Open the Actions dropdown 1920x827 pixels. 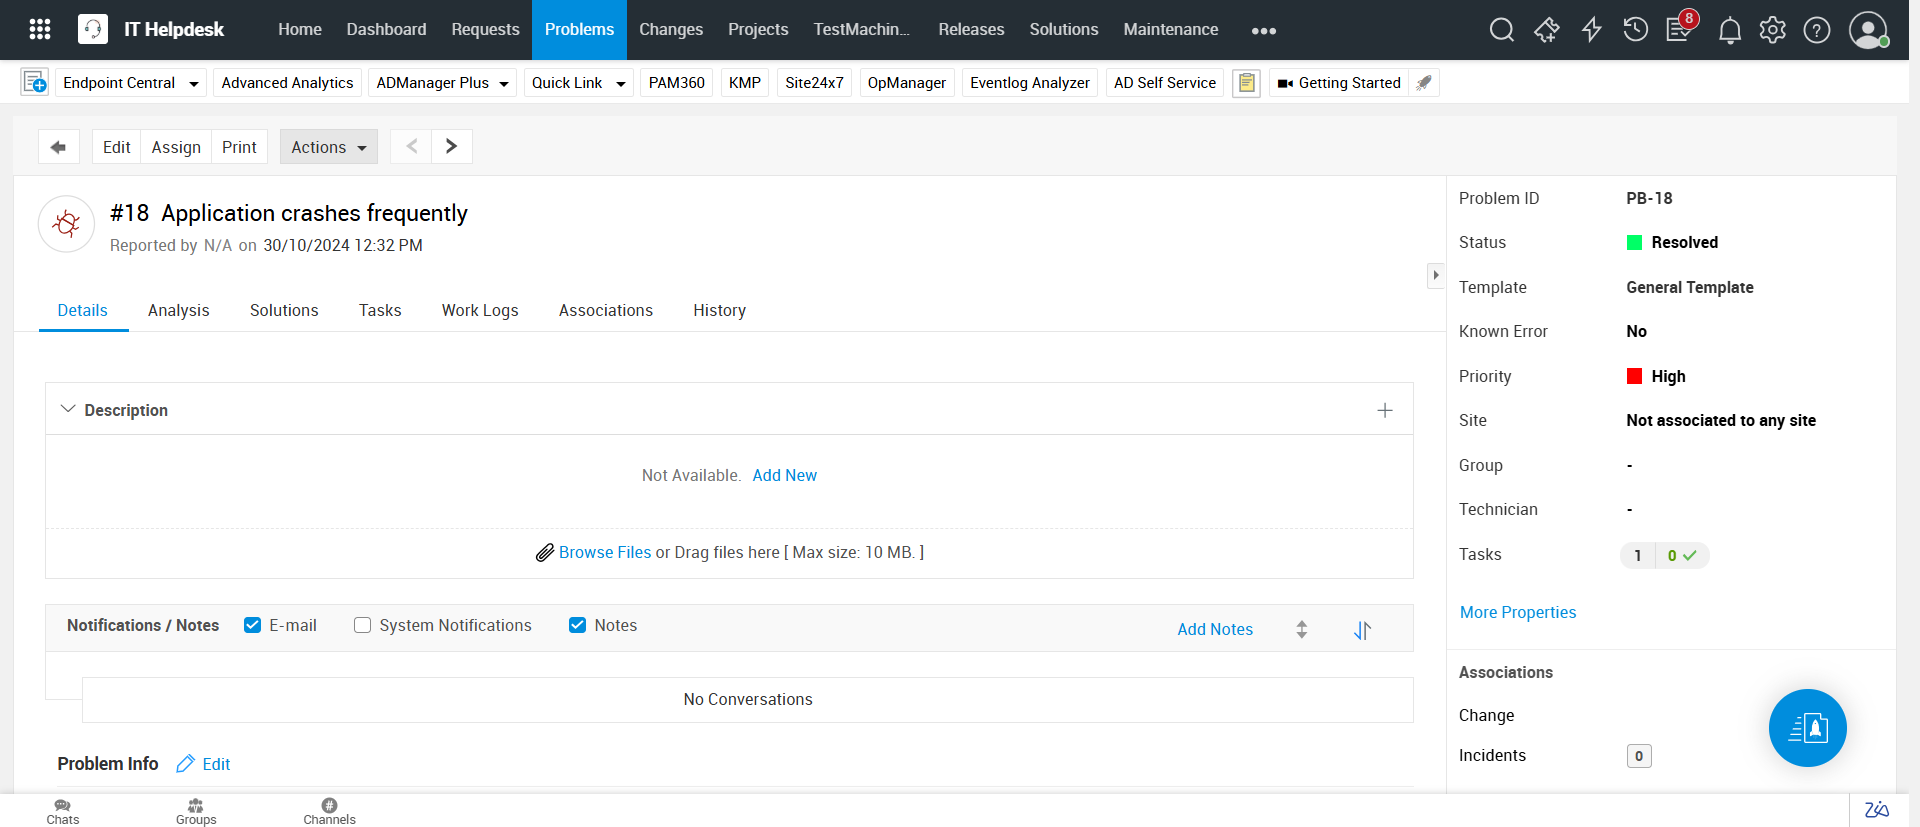tap(328, 147)
